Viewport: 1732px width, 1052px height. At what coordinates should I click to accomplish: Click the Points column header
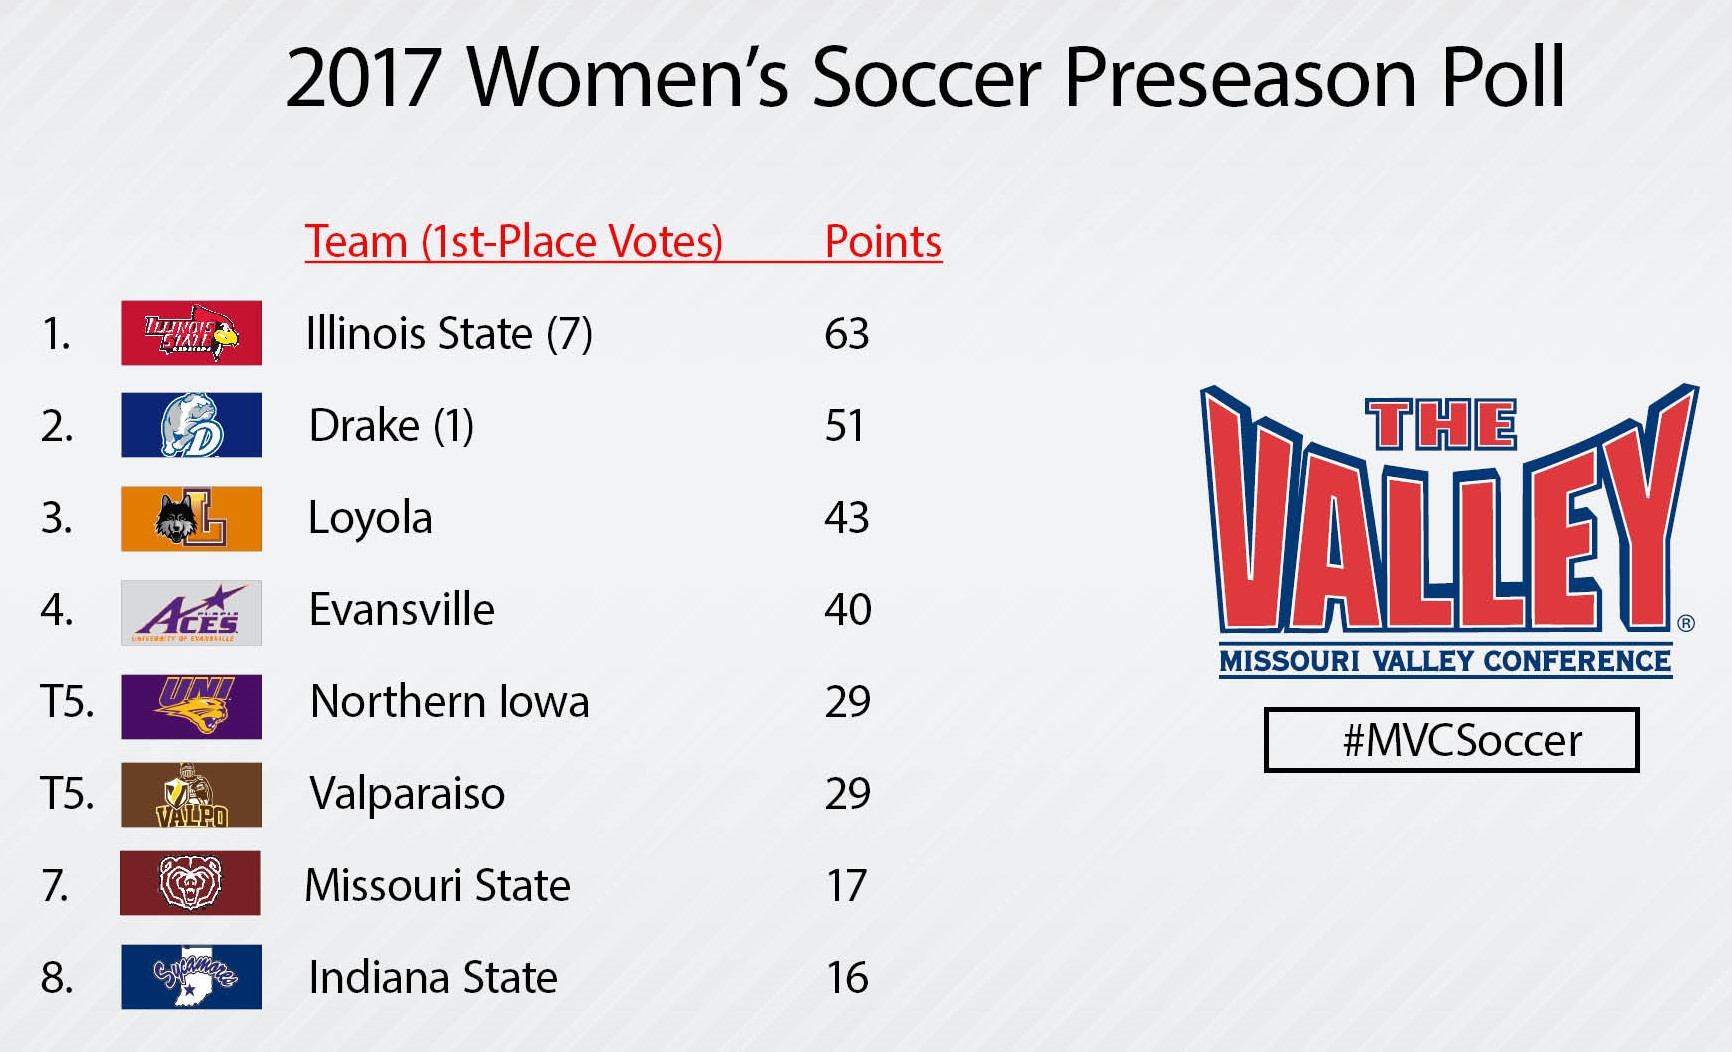tap(883, 241)
